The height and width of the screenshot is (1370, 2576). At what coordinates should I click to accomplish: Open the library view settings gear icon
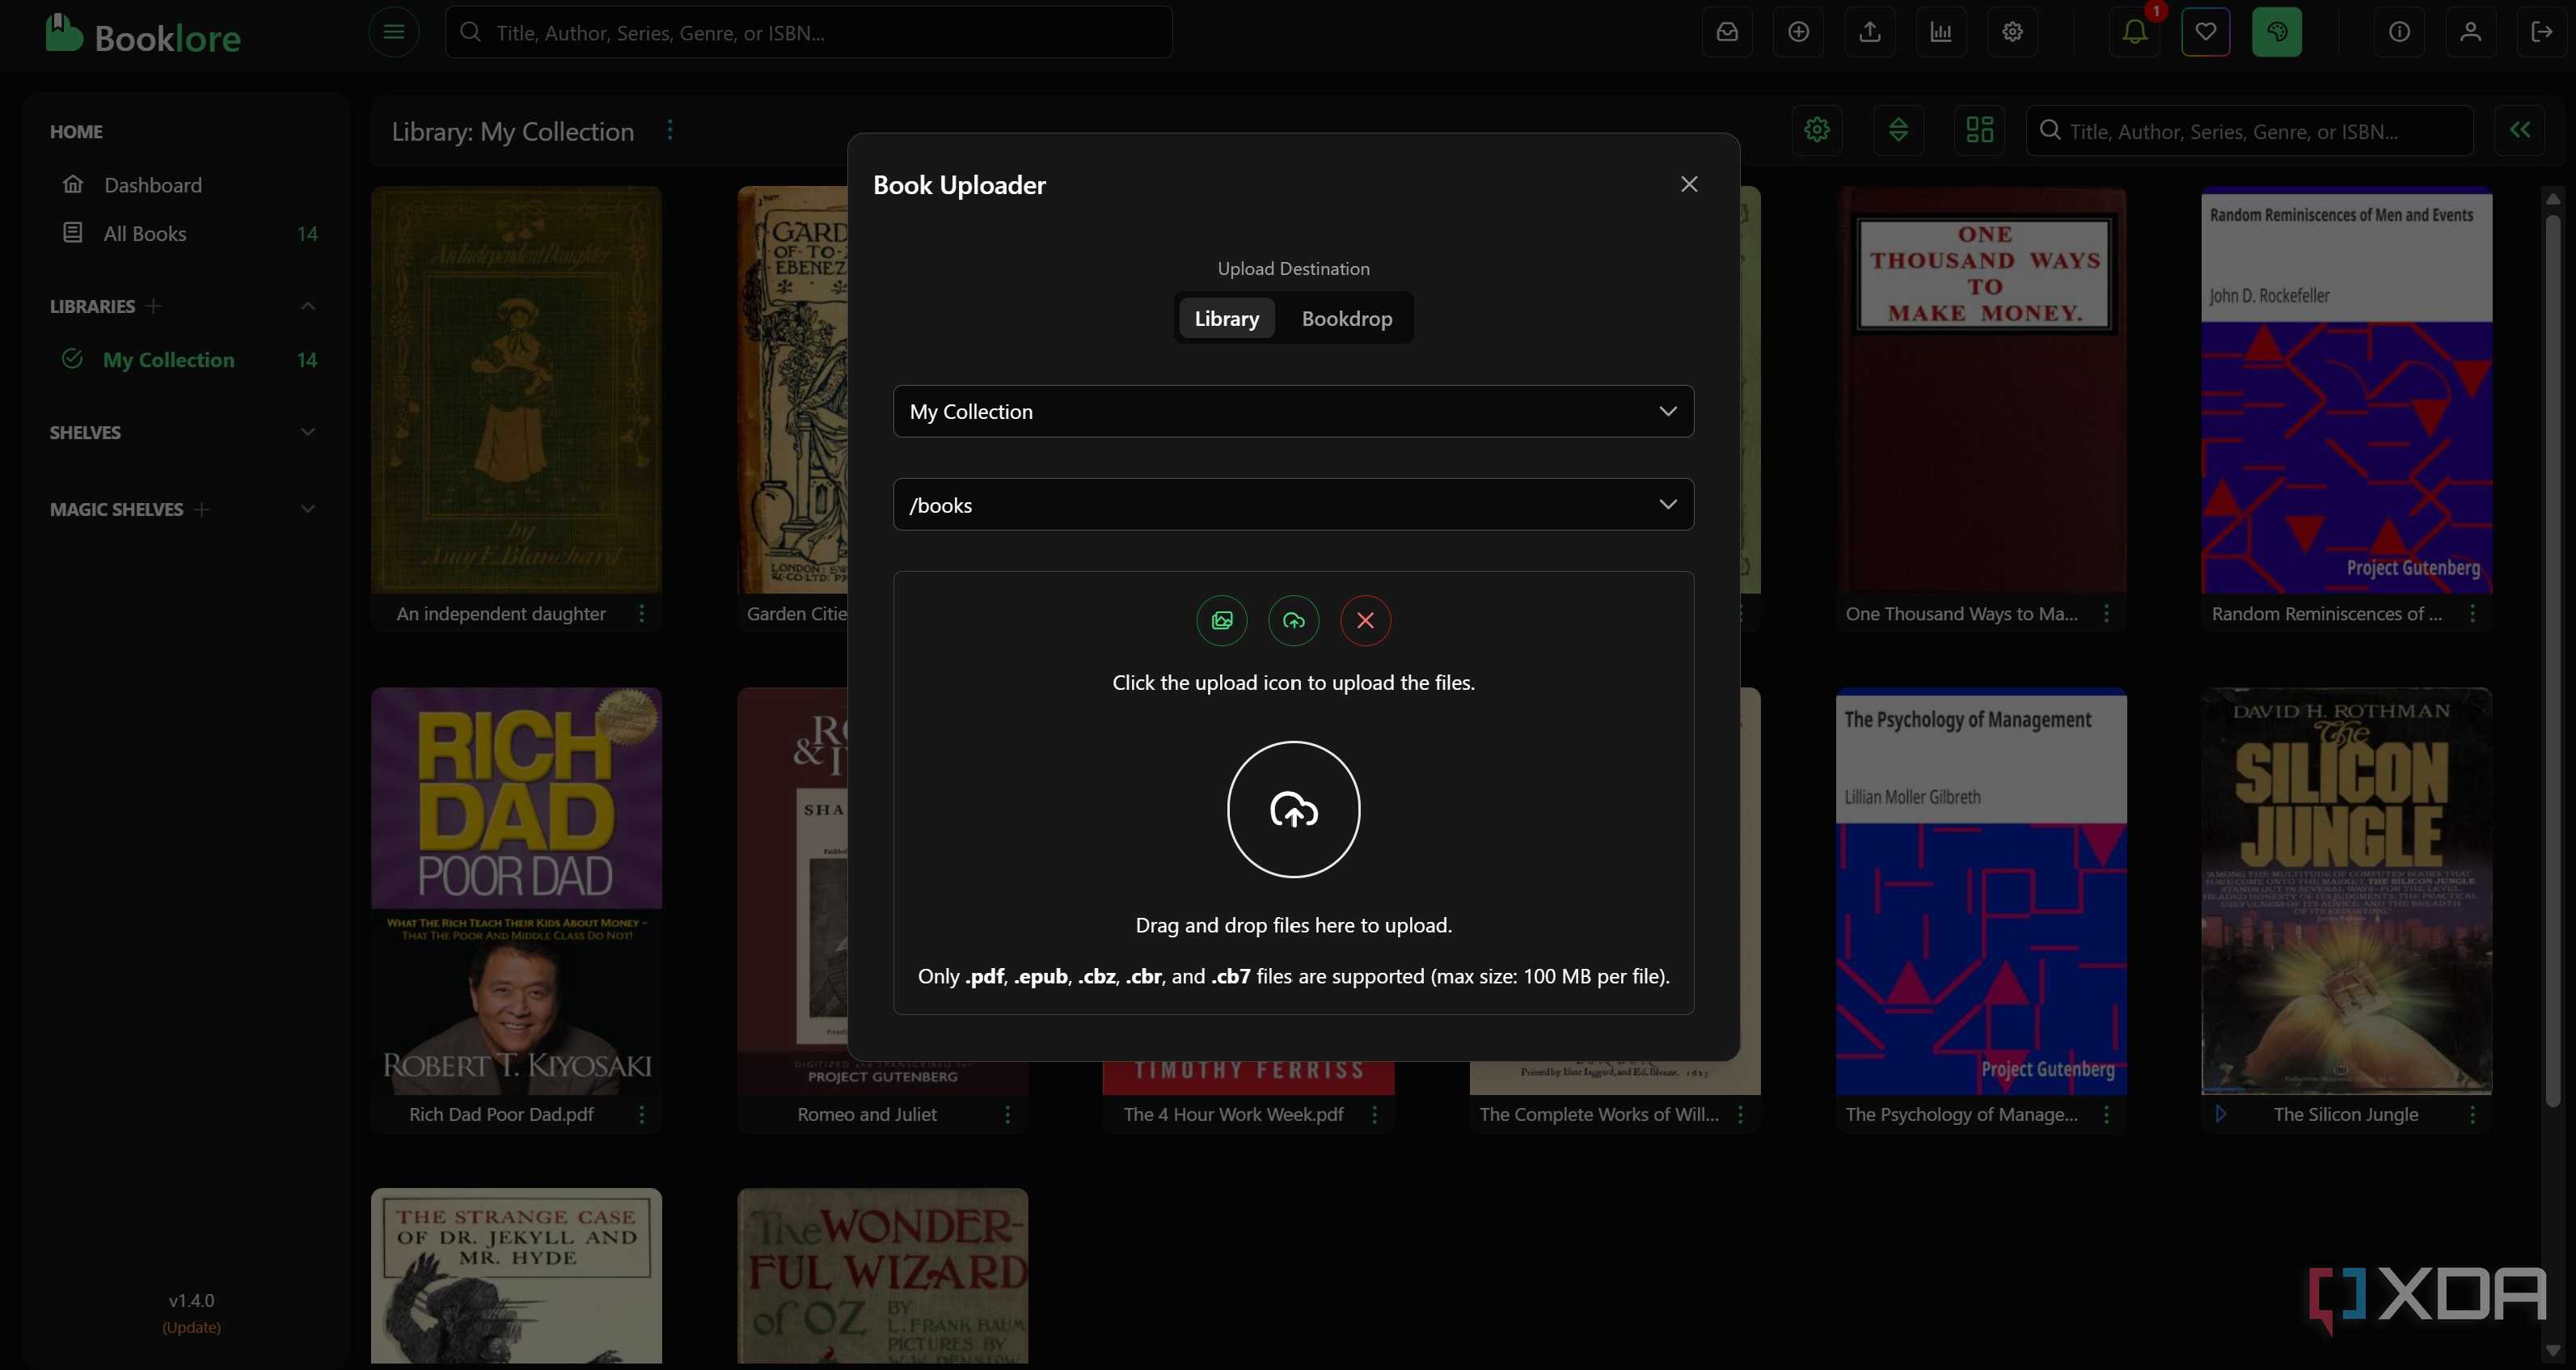[1816, 130]
